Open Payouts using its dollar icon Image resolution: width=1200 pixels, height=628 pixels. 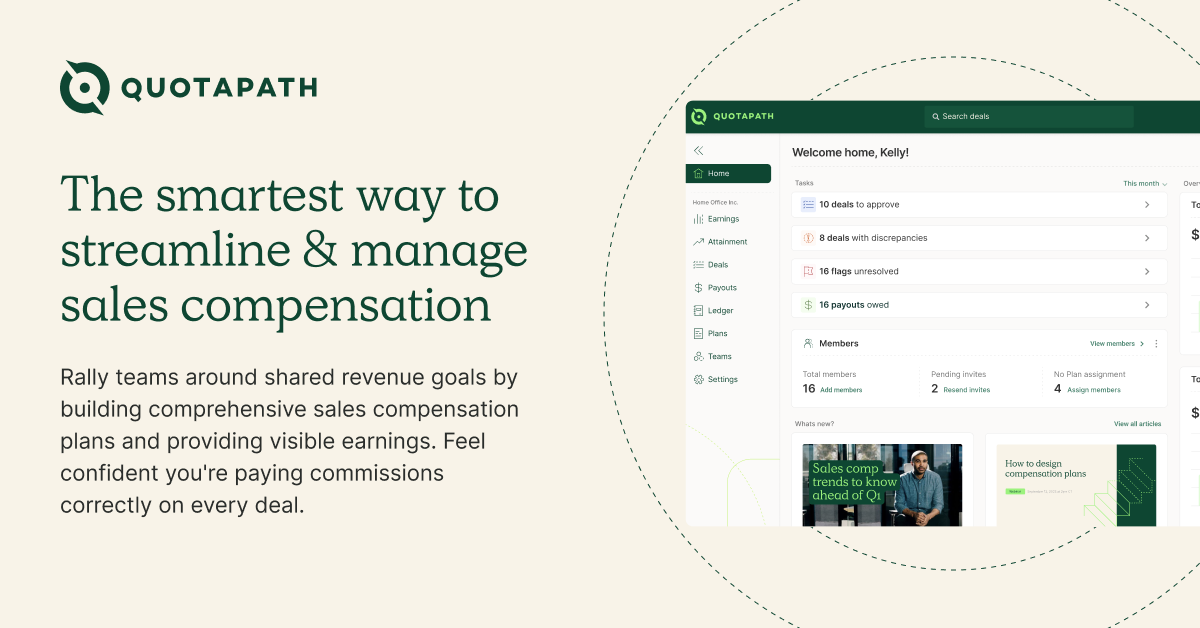pyautogui.click(x=698, y=288)
